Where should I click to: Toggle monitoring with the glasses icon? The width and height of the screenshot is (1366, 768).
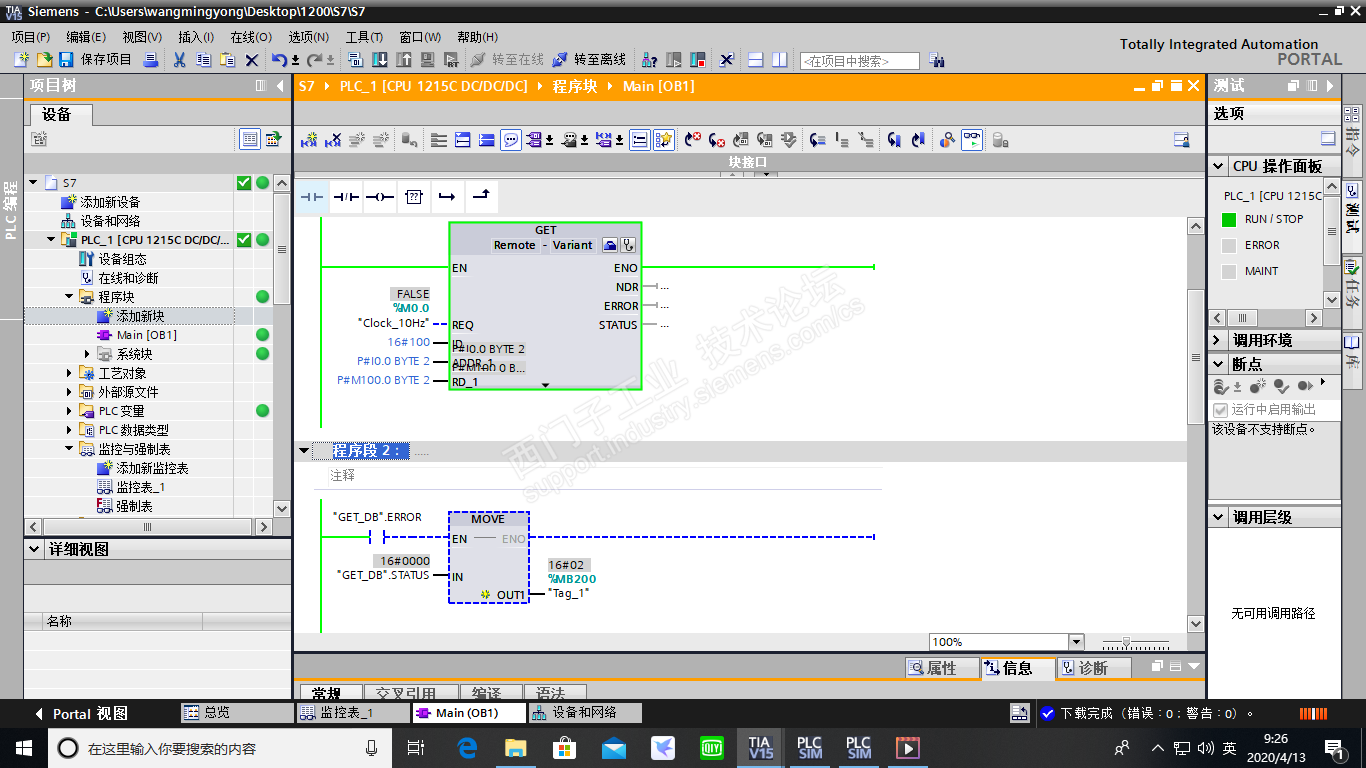[x=972, y=140]
